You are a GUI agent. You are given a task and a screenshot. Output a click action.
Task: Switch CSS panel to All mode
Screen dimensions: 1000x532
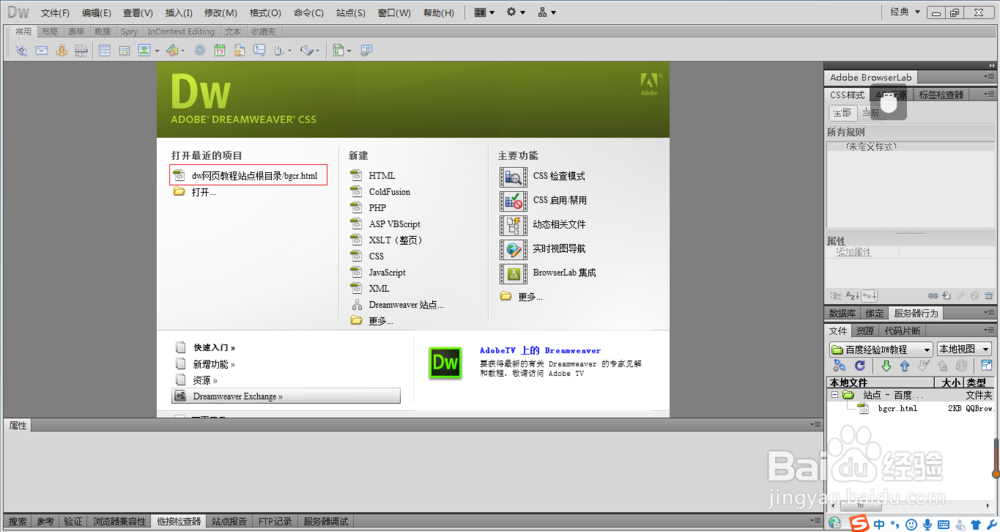click(842, 113)
